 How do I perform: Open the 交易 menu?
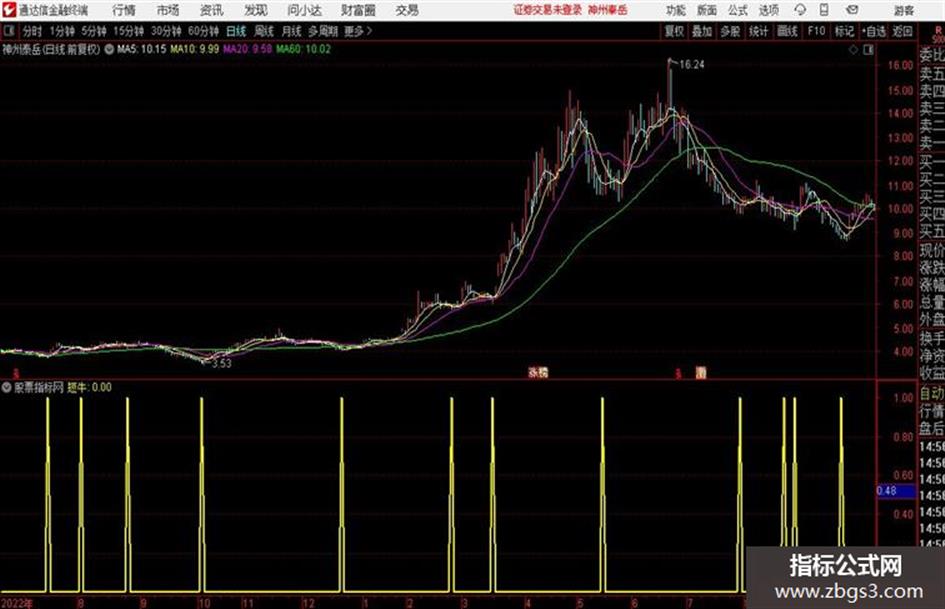[407, 10]
